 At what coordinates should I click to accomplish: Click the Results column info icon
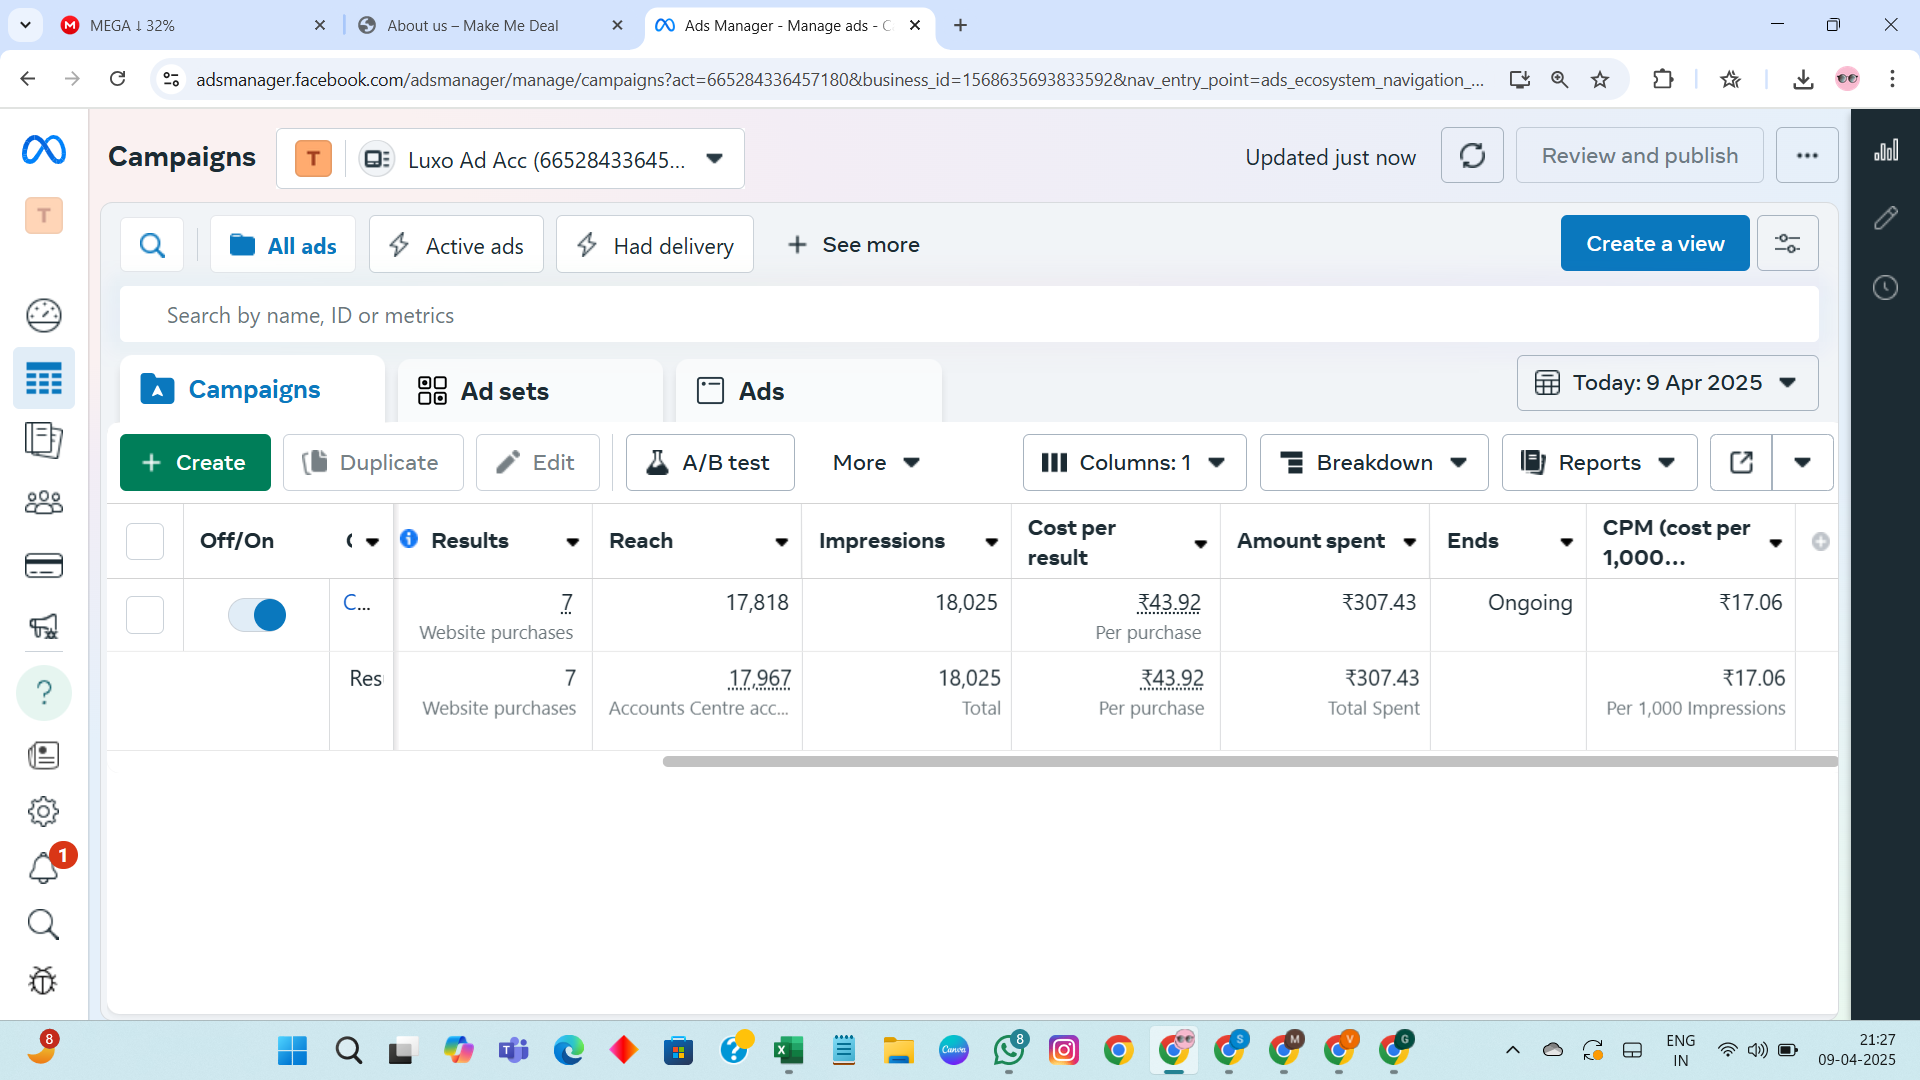click(x=409, y=539)
